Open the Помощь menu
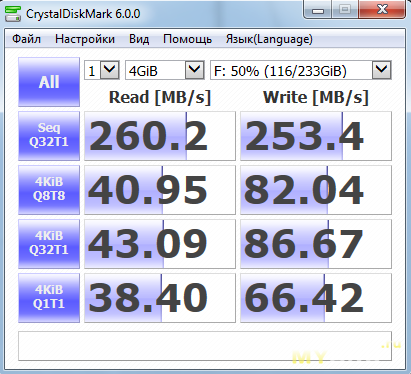 coord(187,39)
